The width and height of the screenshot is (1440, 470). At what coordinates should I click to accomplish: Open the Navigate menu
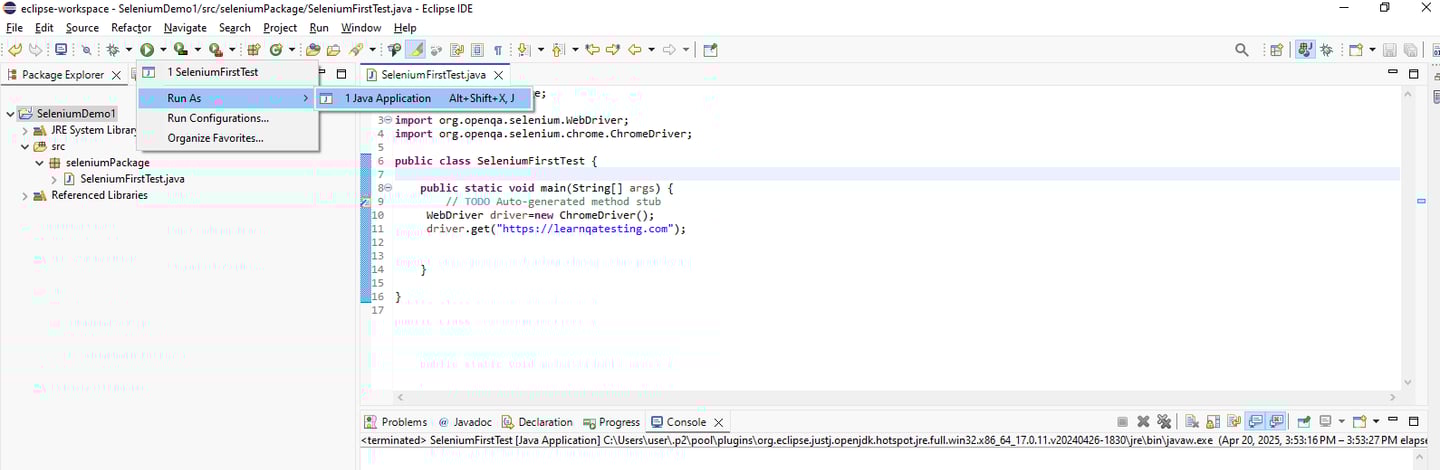point(185,28)
